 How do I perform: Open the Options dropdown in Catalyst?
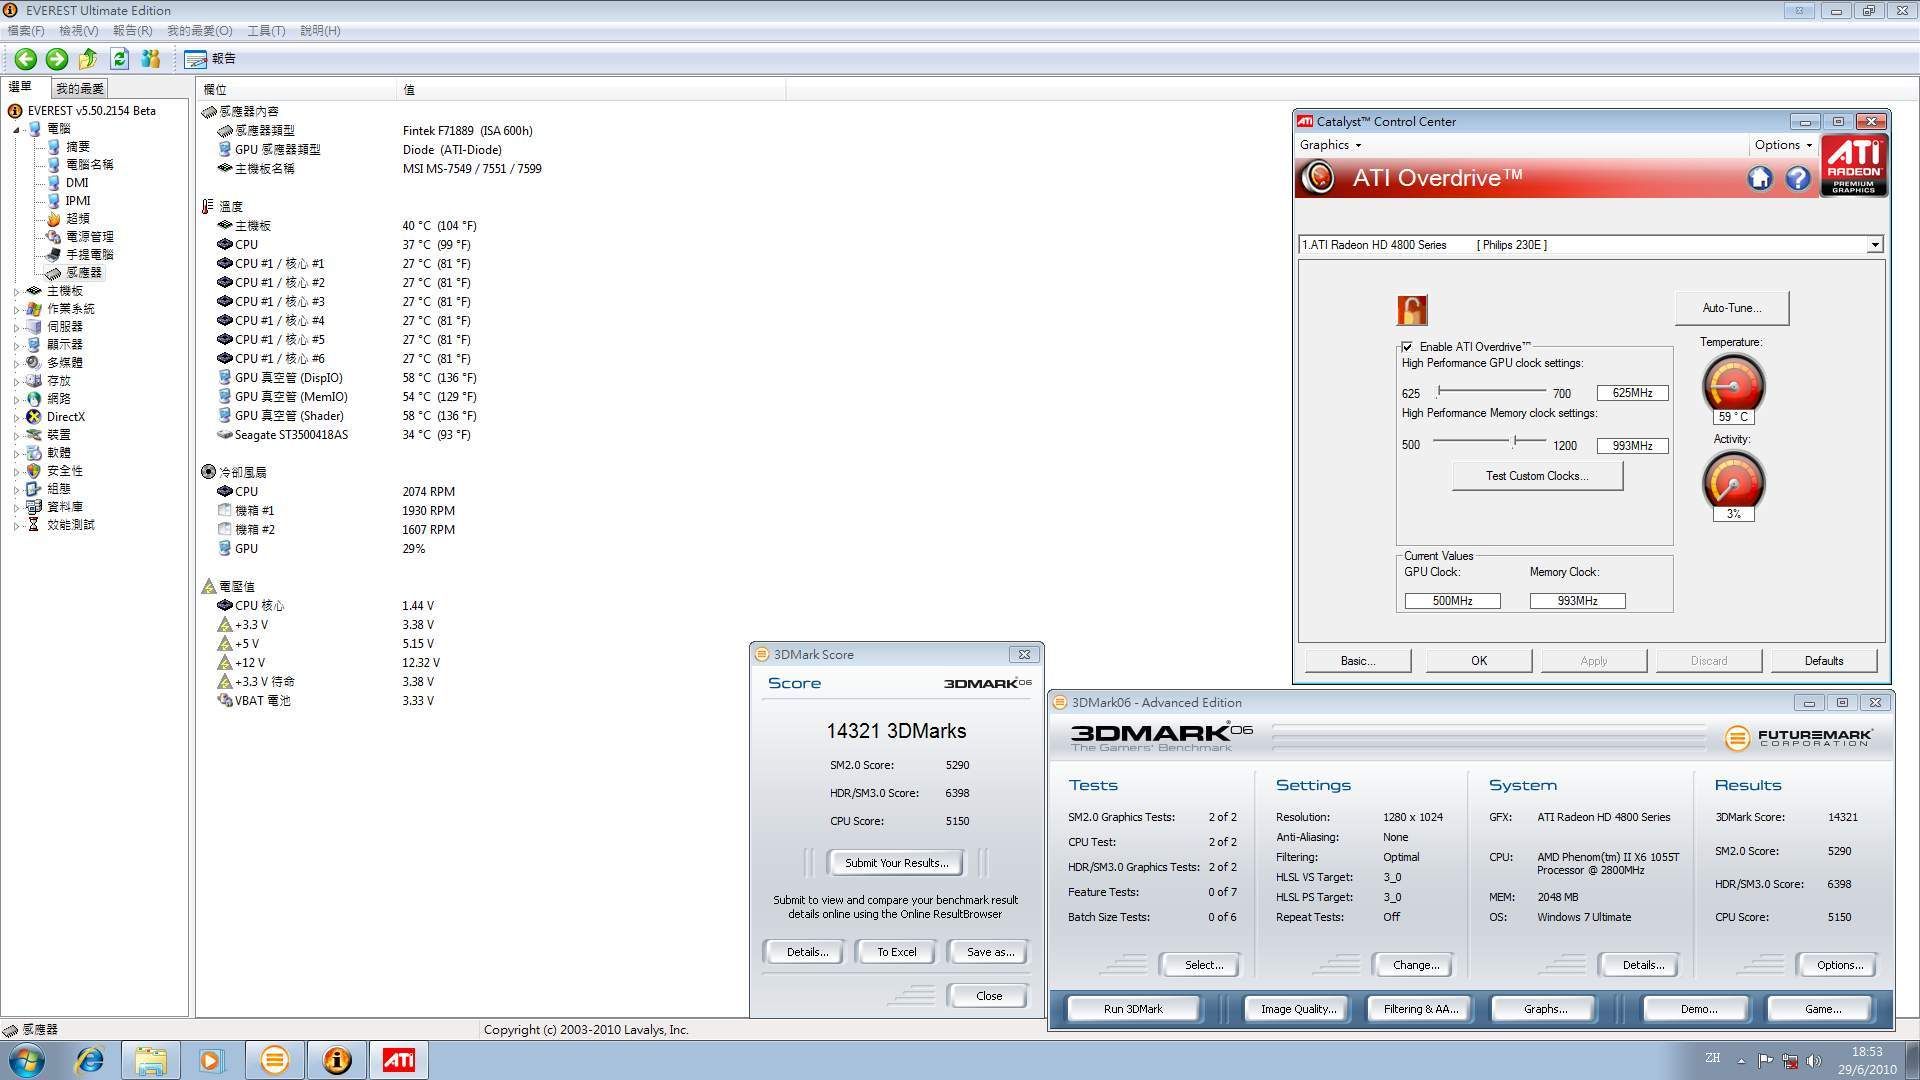click(x=1783, y=145)
